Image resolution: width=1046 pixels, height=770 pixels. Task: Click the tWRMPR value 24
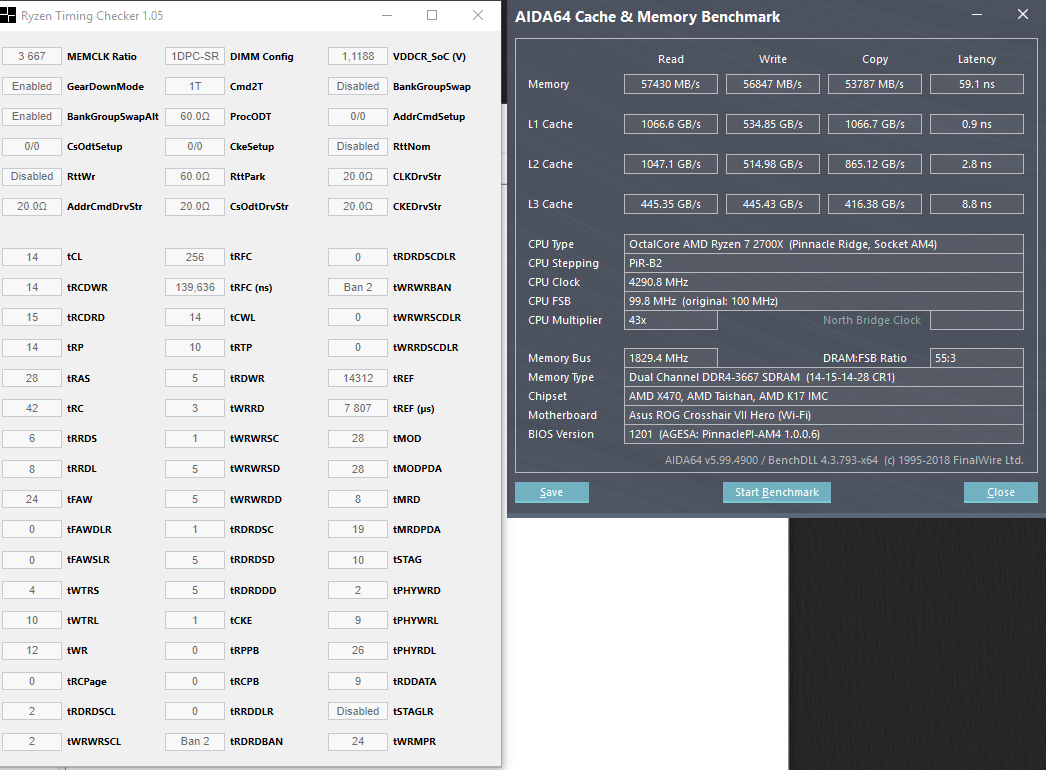[x=358, y=741]
